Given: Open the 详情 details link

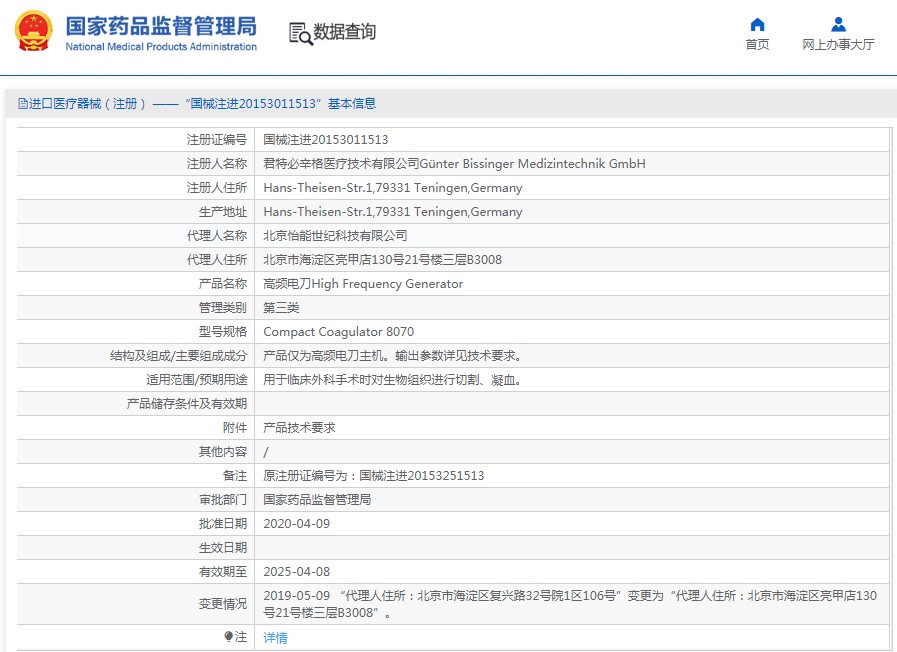Looking at the screenshot, I should 275,638.
